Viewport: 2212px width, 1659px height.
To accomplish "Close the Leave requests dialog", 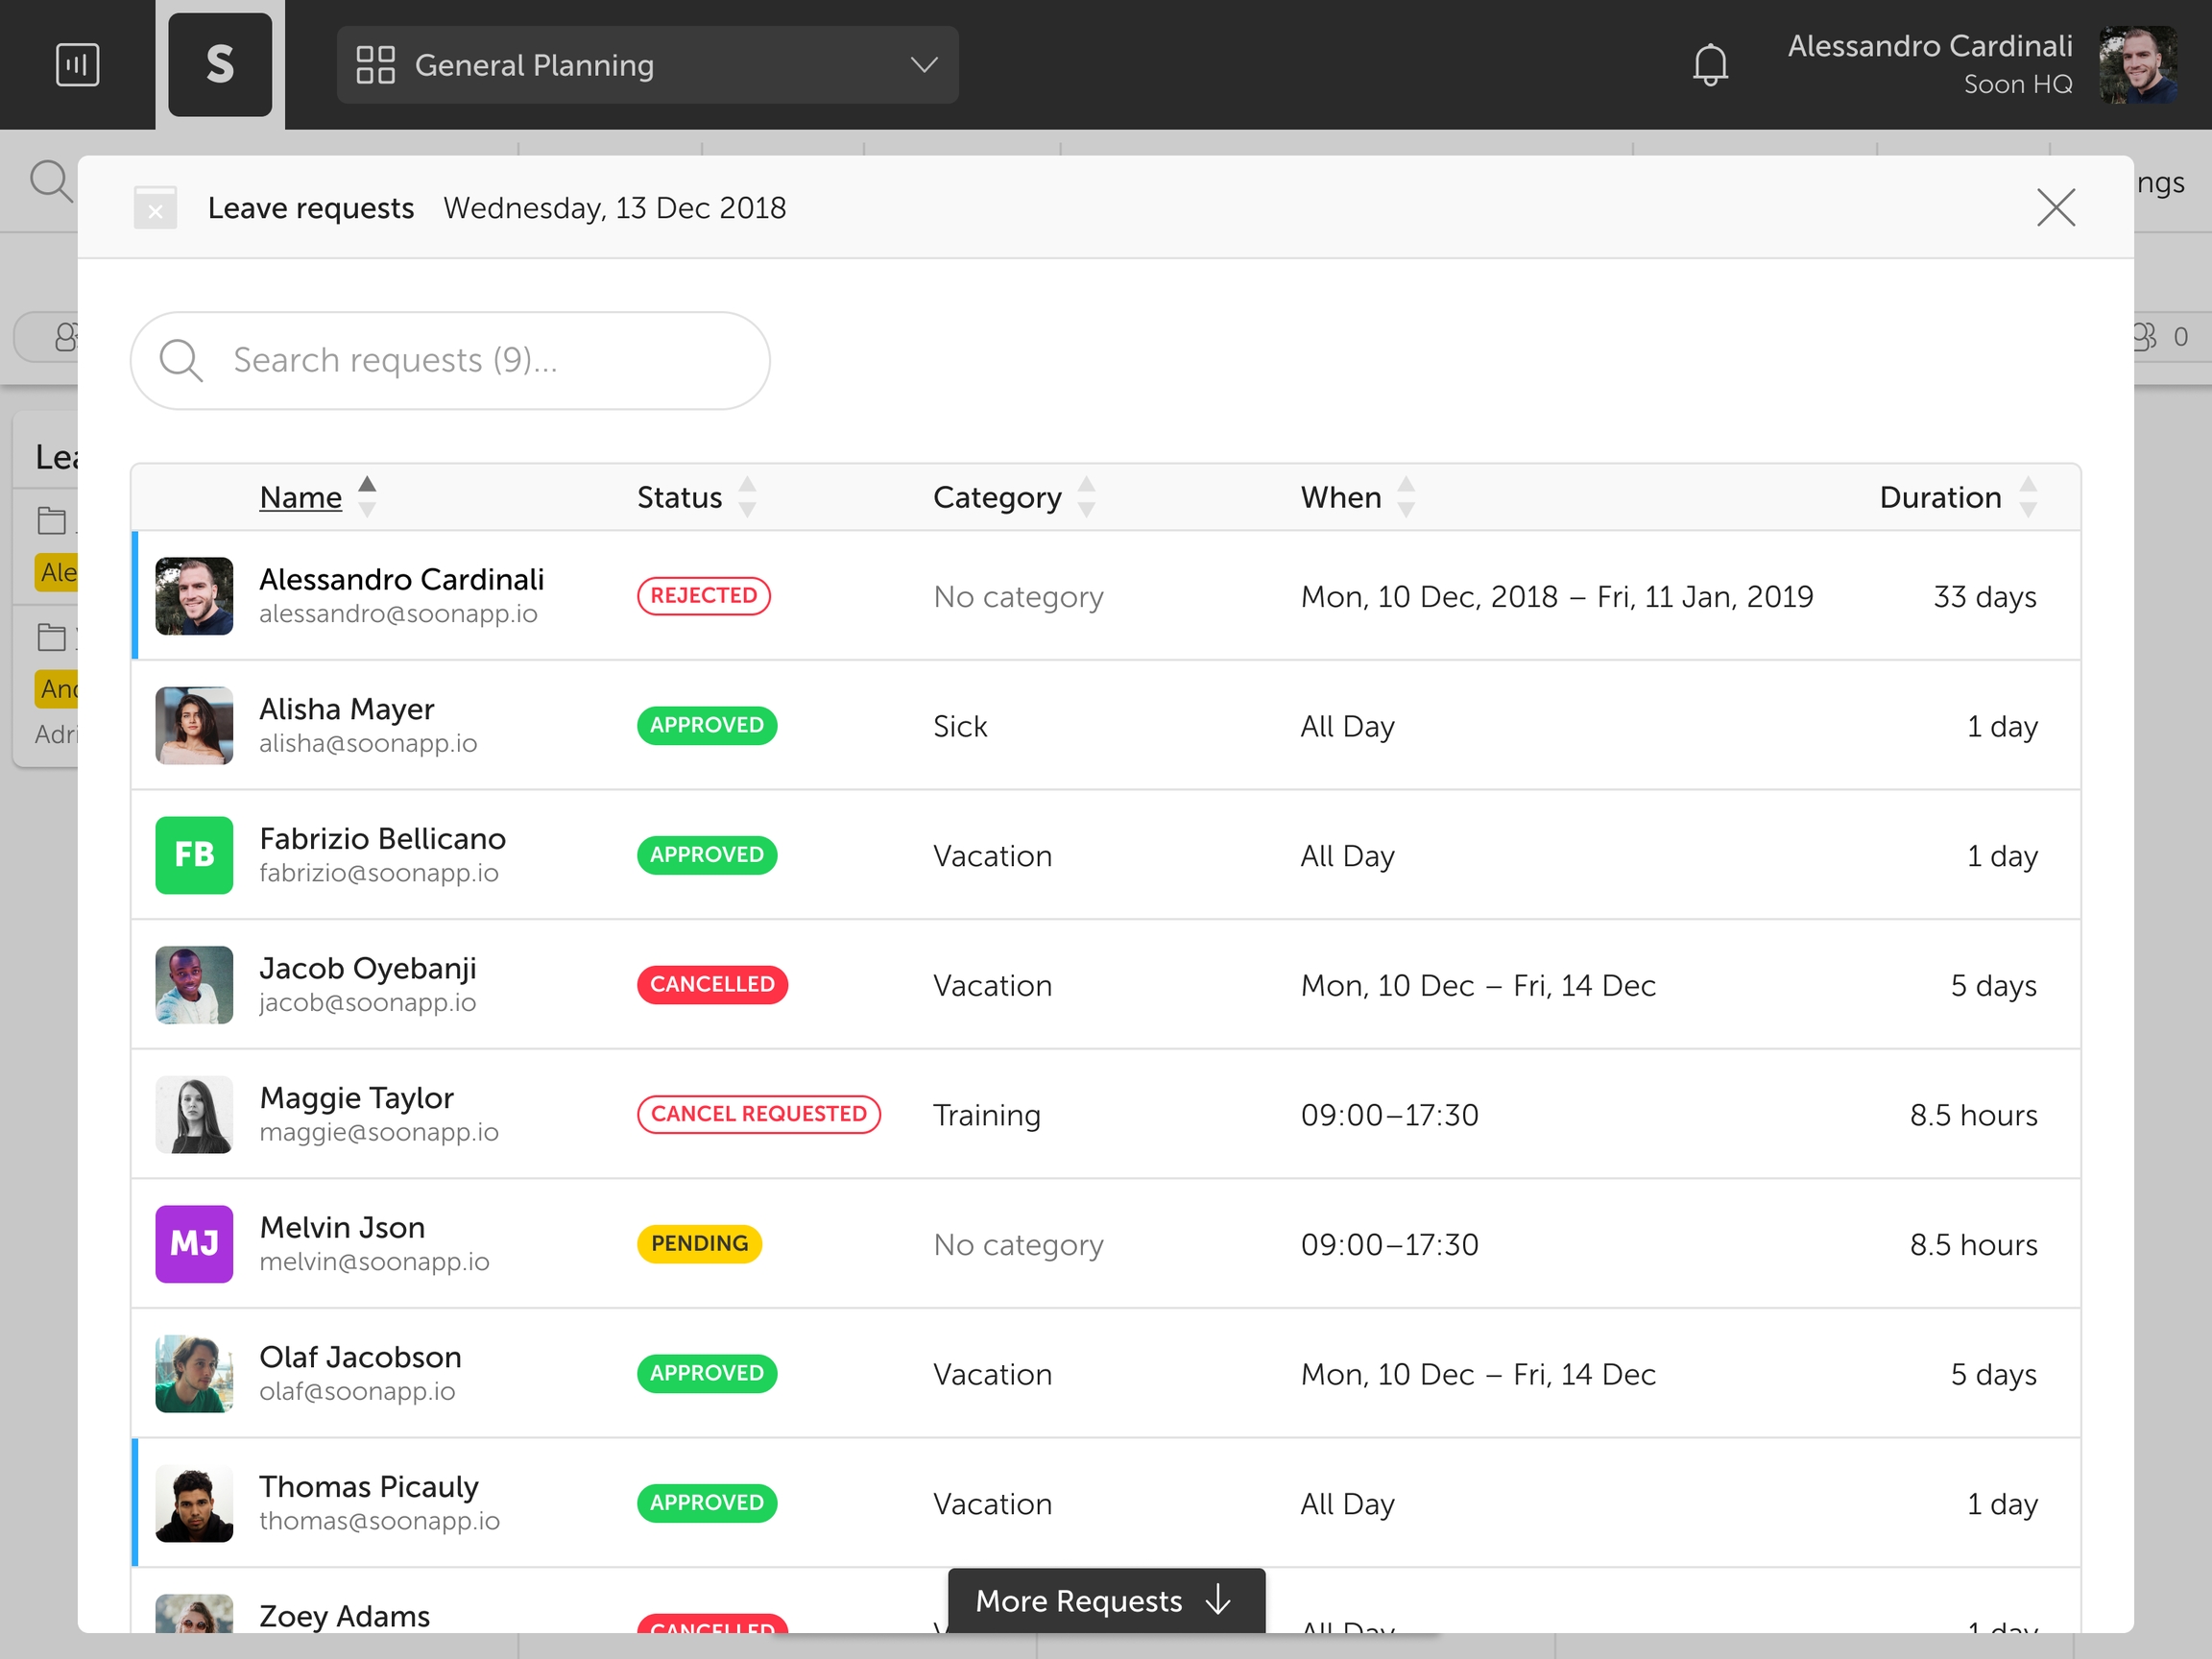I will [2056, 208].
